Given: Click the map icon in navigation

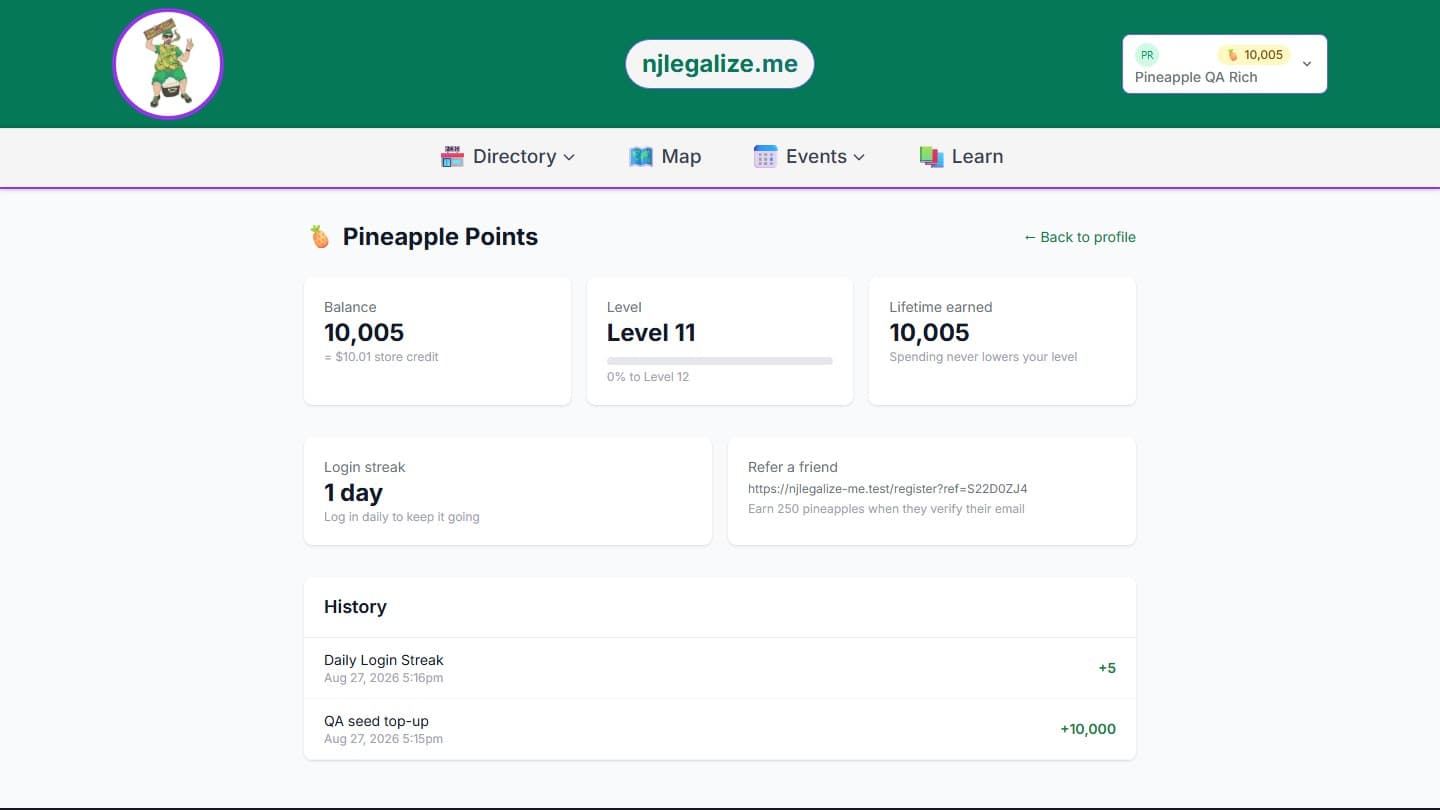Looking at the screenshot, I should tap(641, 156).
